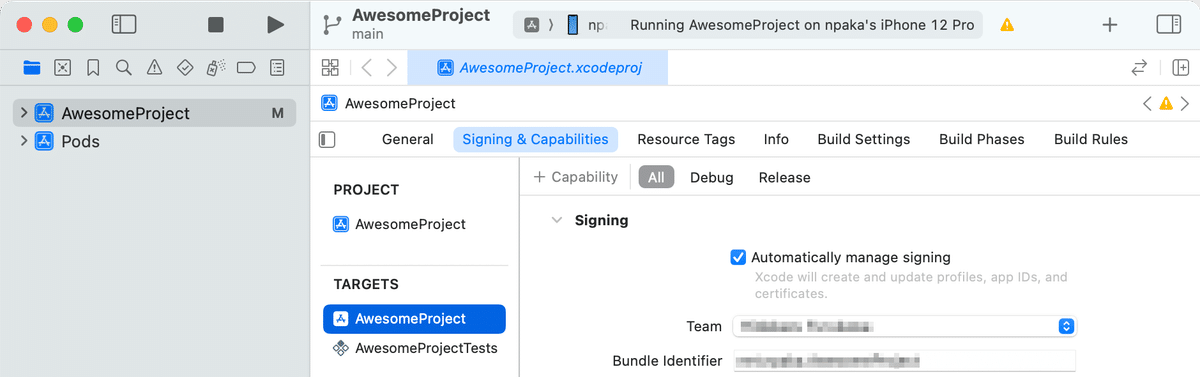The image size is (1200, 377).
Task: Stop the running build
Action: [216, 24]
